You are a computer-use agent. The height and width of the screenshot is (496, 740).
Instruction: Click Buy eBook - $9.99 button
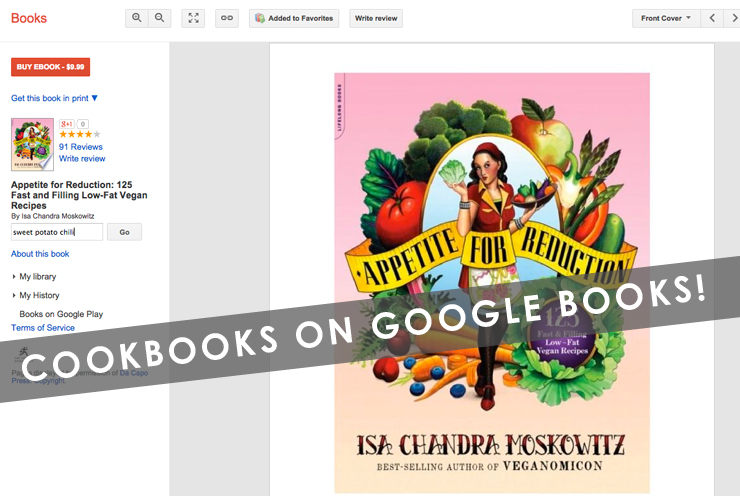click(x=50, y=67)
